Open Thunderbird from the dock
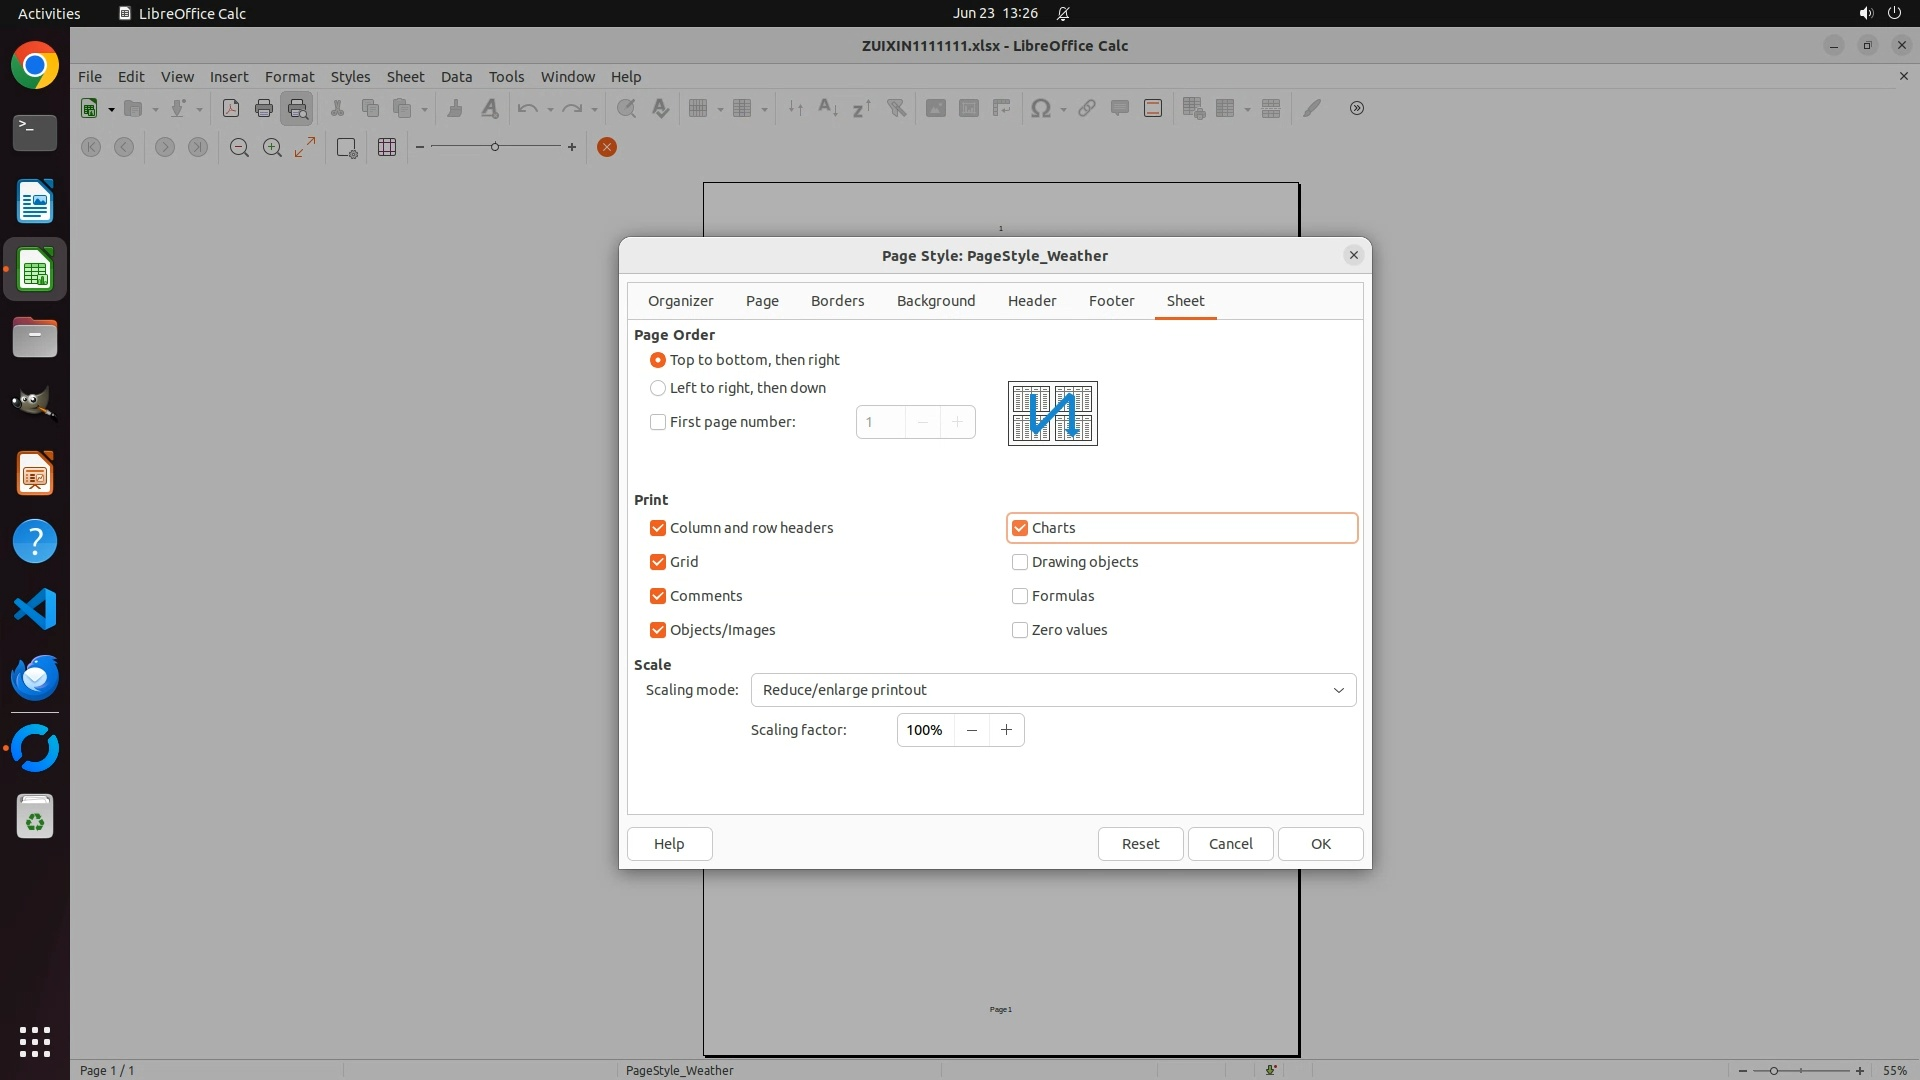The height and width of the screenshot is (1080, 1920). pyautogui.click(x=35, y=677)
